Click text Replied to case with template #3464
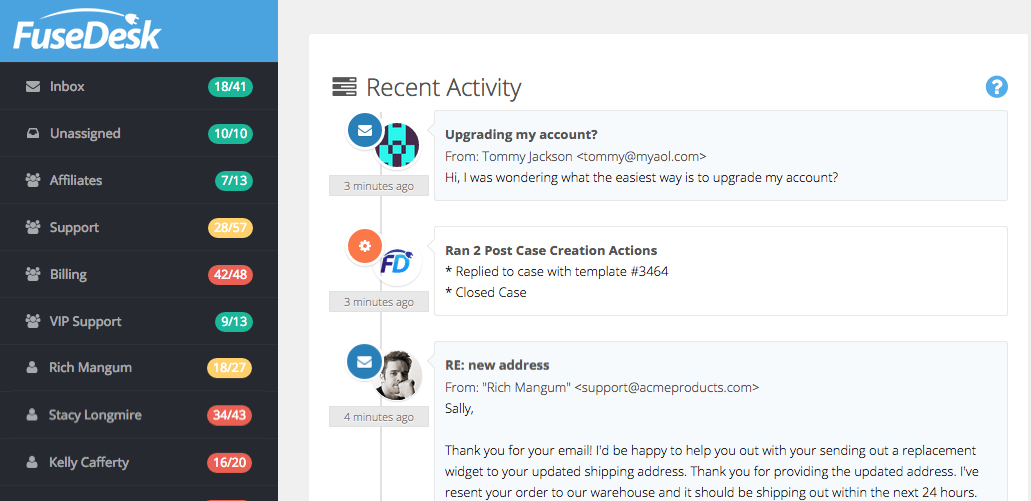This screenshot has width=1031, height=501. click(556, 271)
